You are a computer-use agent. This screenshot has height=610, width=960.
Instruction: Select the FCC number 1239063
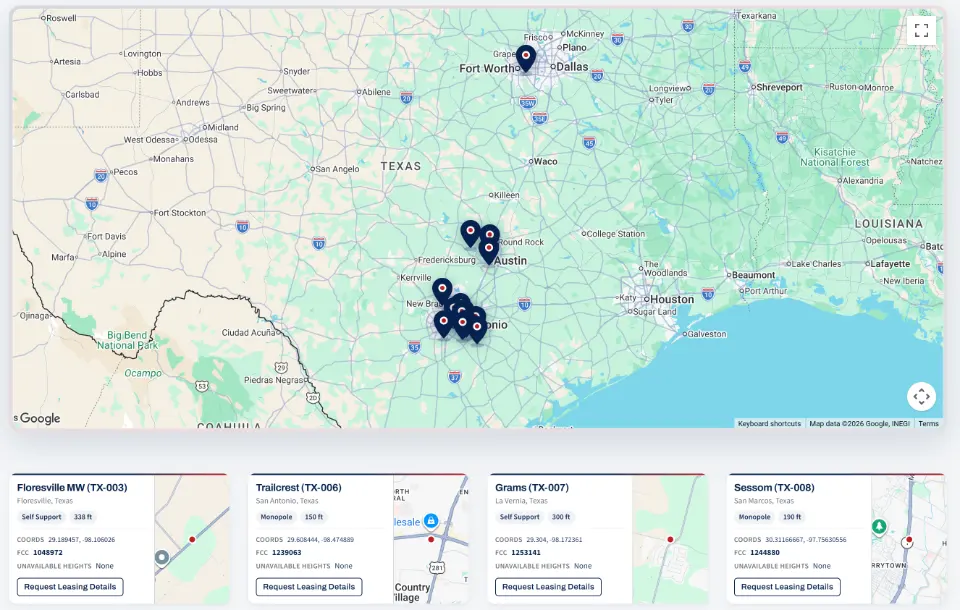tap(287, 552)
